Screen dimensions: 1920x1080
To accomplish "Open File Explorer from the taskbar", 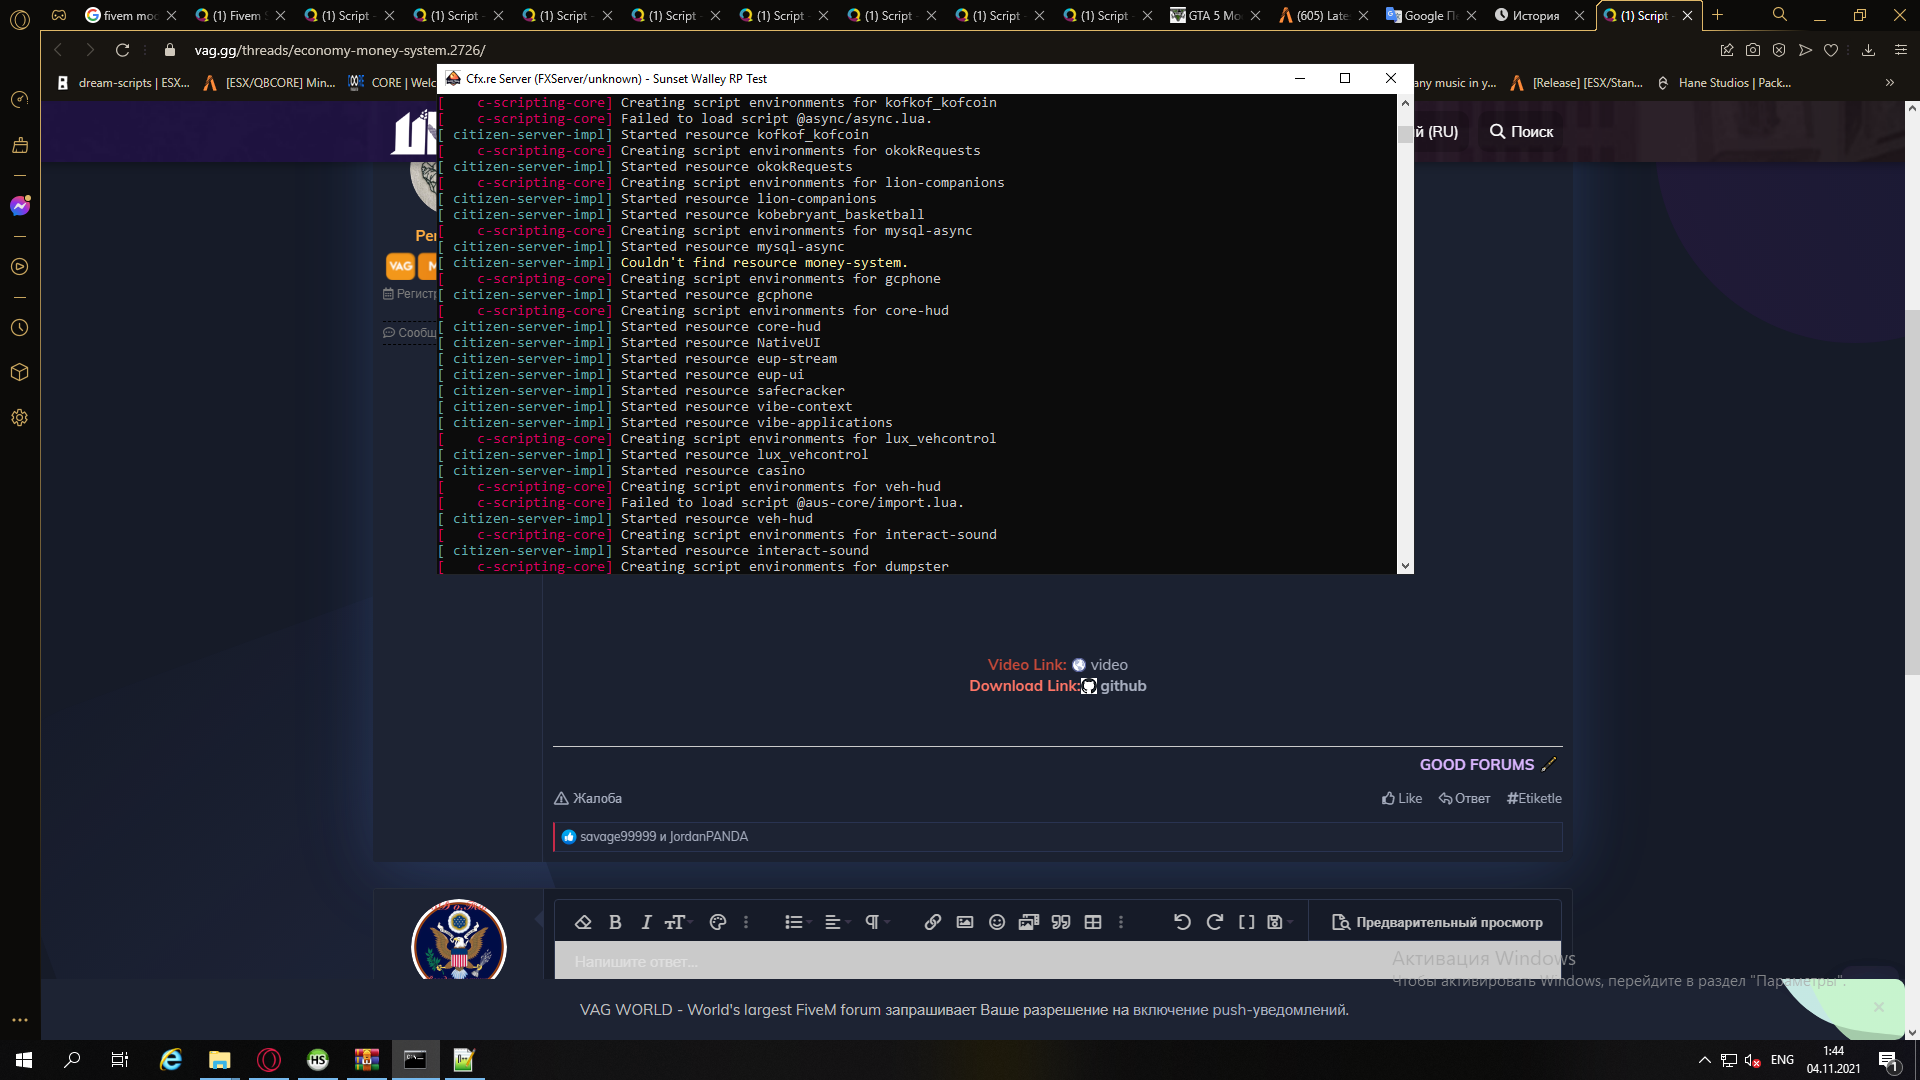I will [219, 1060].
